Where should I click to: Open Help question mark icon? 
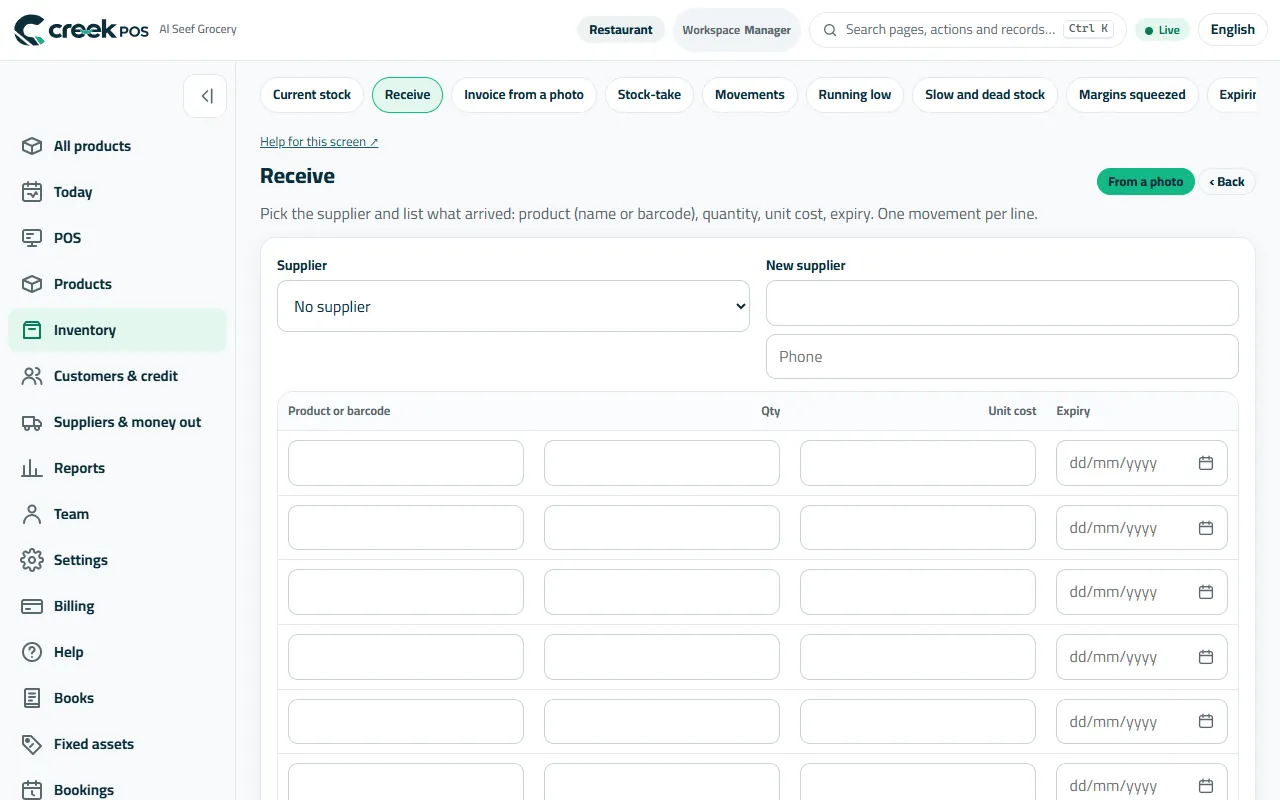(x=32, y=652)
